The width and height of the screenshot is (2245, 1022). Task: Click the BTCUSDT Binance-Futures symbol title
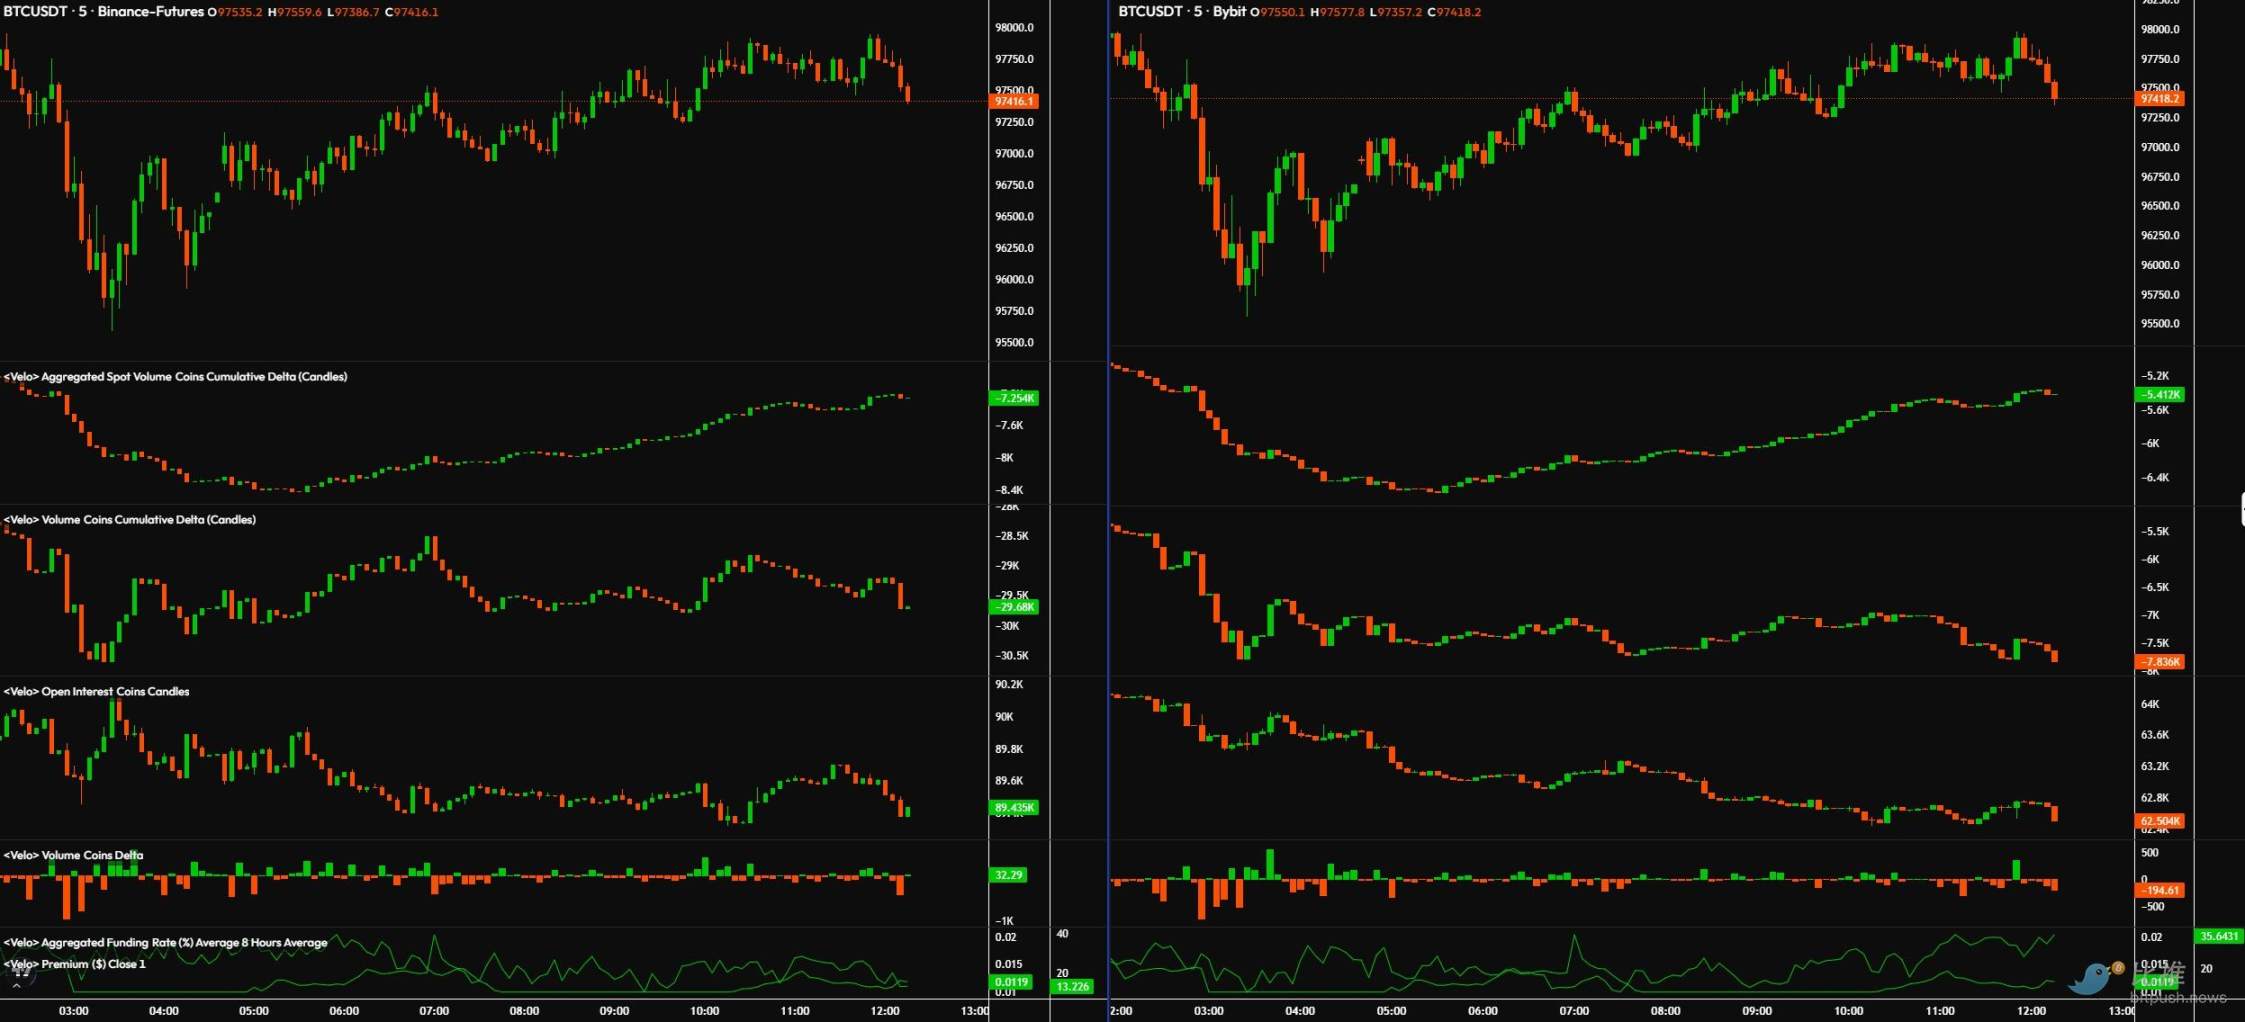pos(103,12)
